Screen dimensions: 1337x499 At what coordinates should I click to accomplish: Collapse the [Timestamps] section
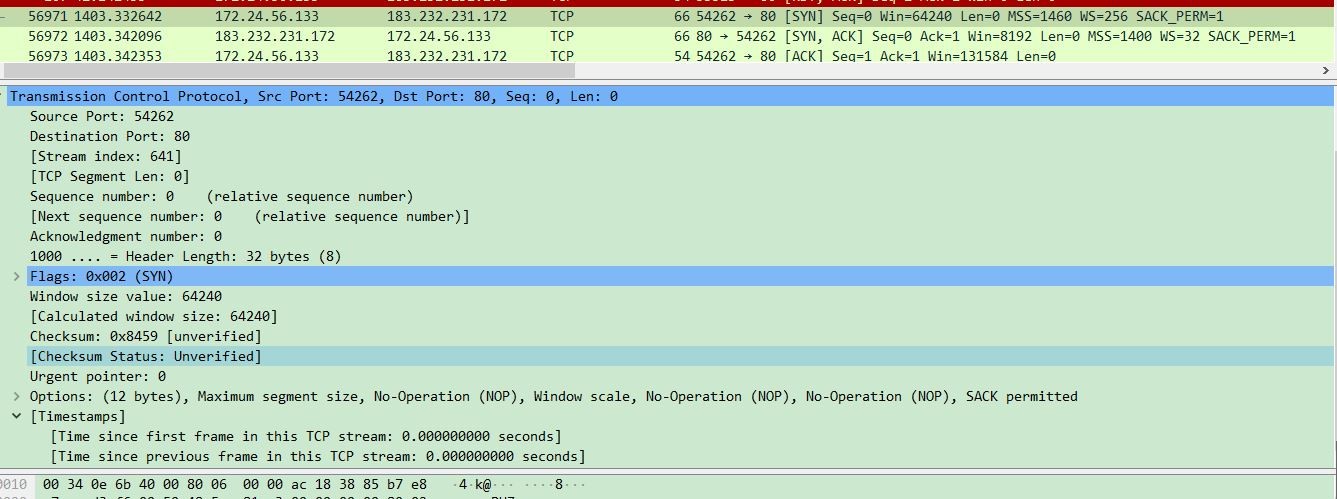[17, 416]
